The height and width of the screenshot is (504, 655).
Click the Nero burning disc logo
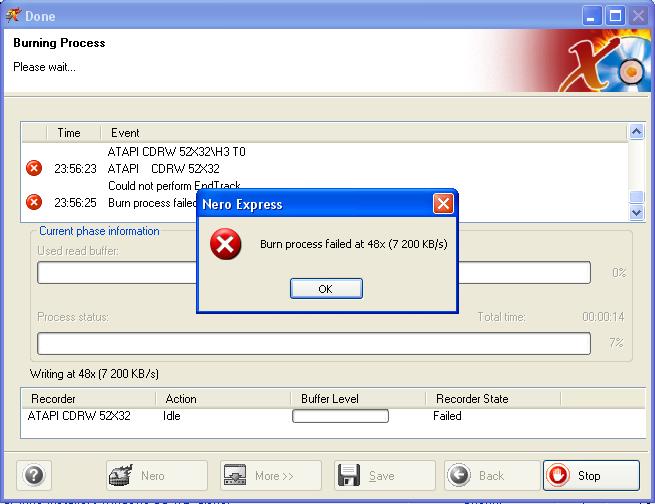tap(606, 61)
